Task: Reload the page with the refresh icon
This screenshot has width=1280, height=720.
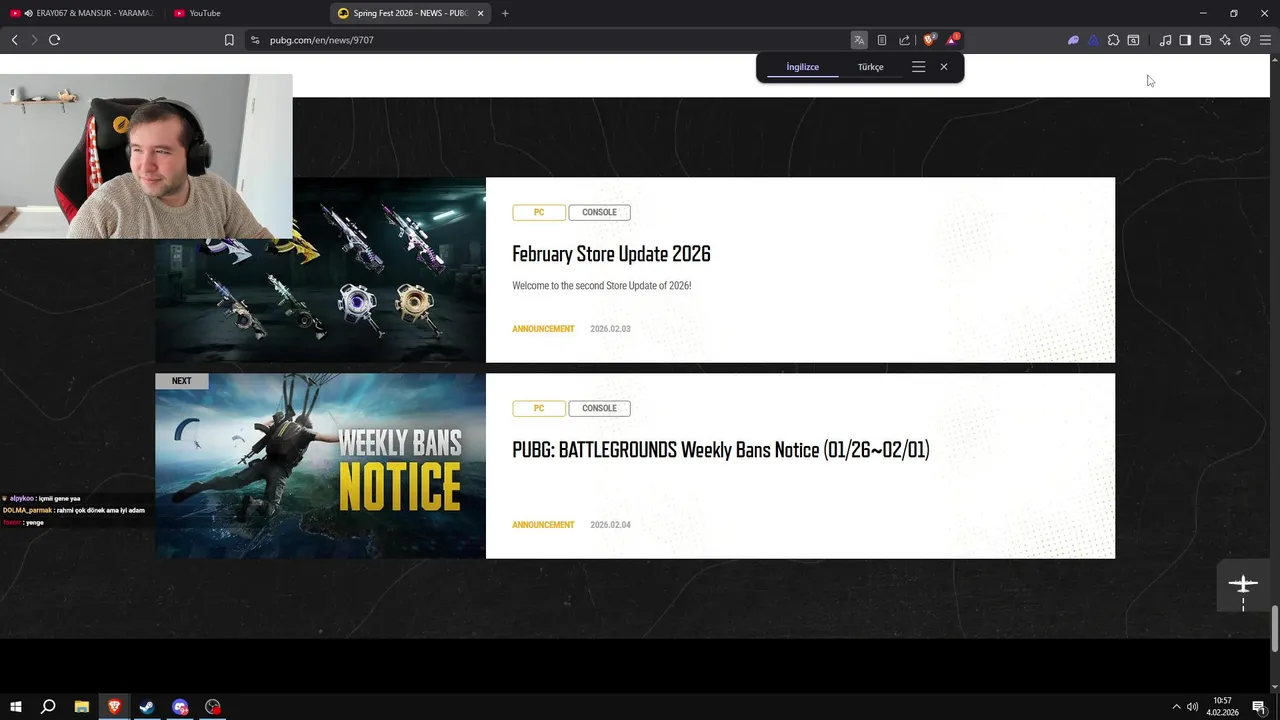Action: 54,40
